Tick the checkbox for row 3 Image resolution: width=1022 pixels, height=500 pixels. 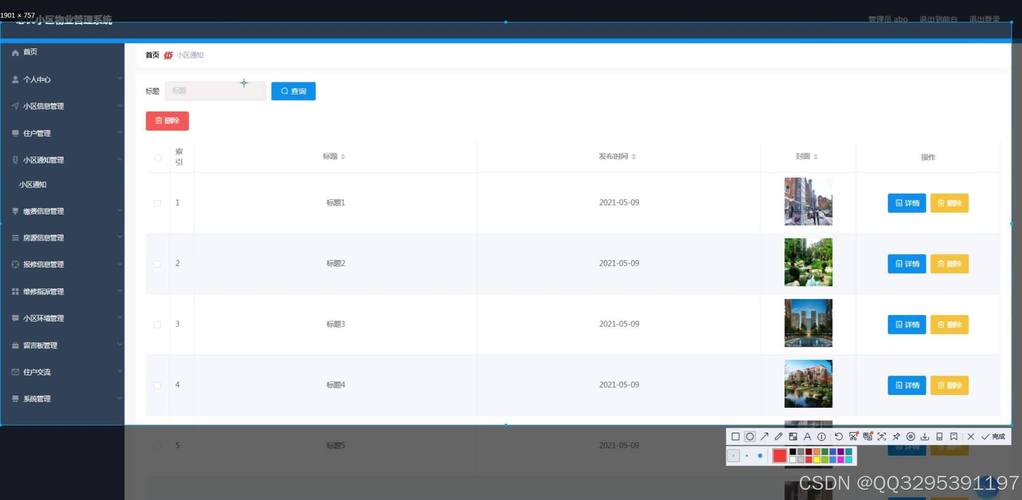tap(157, 325)
